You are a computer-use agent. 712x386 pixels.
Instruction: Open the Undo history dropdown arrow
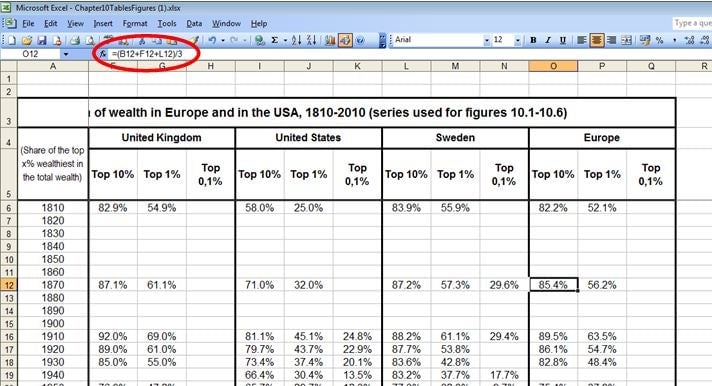223,40
